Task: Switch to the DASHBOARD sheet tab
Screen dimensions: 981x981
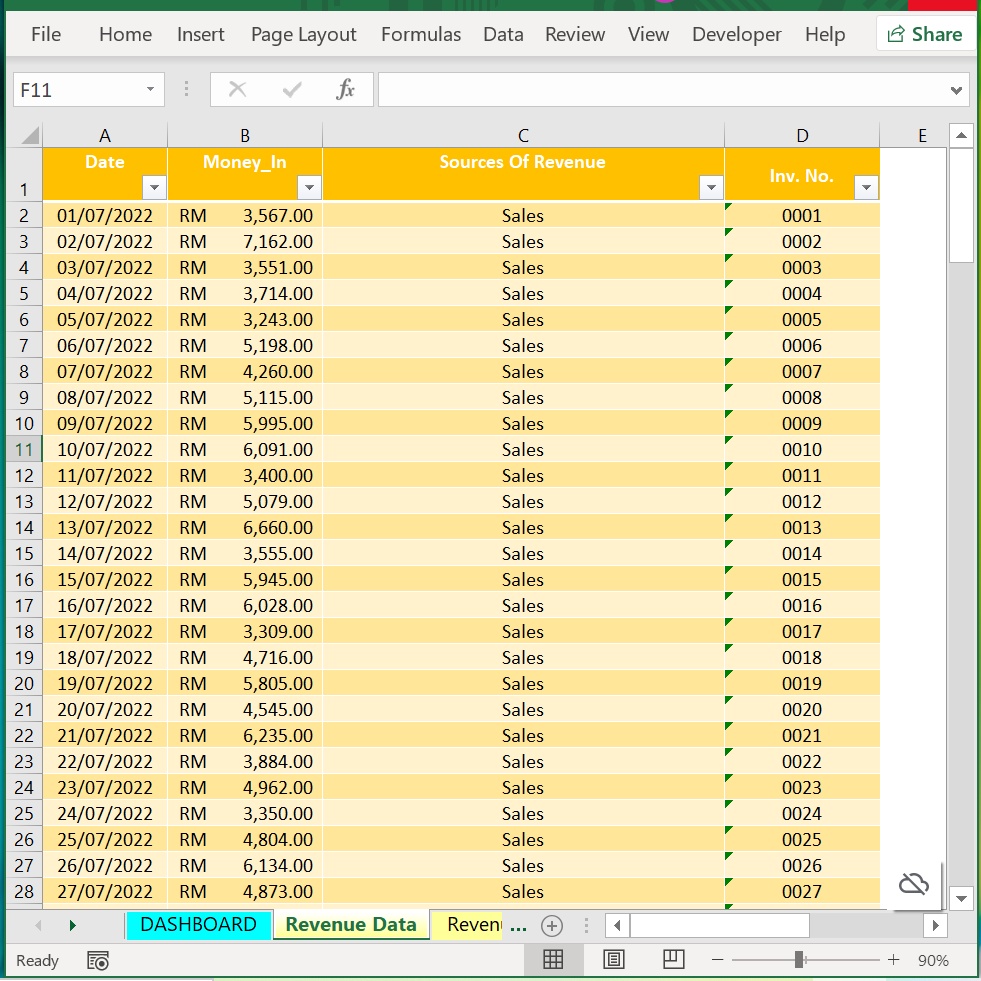Action: click(x=198, y=925)
